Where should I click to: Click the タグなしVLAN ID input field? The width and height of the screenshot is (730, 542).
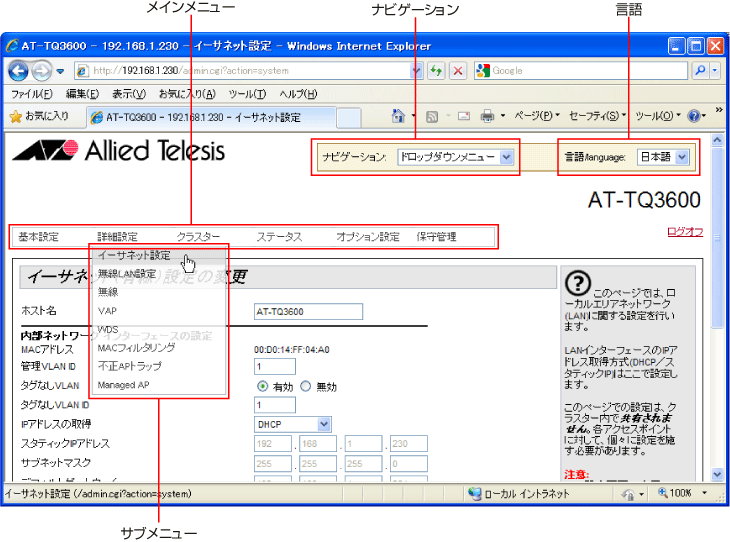[x=275, y=405]
